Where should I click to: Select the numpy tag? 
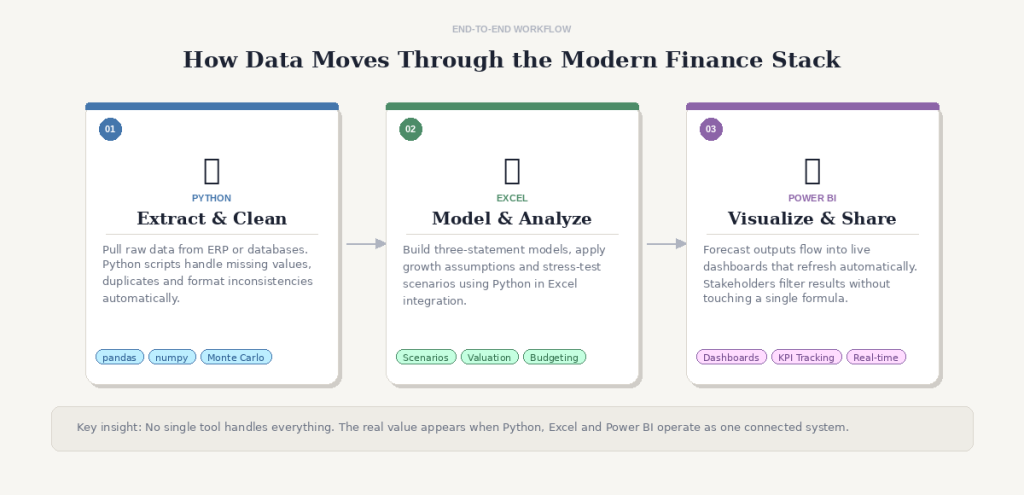click(x=172, y=357)
